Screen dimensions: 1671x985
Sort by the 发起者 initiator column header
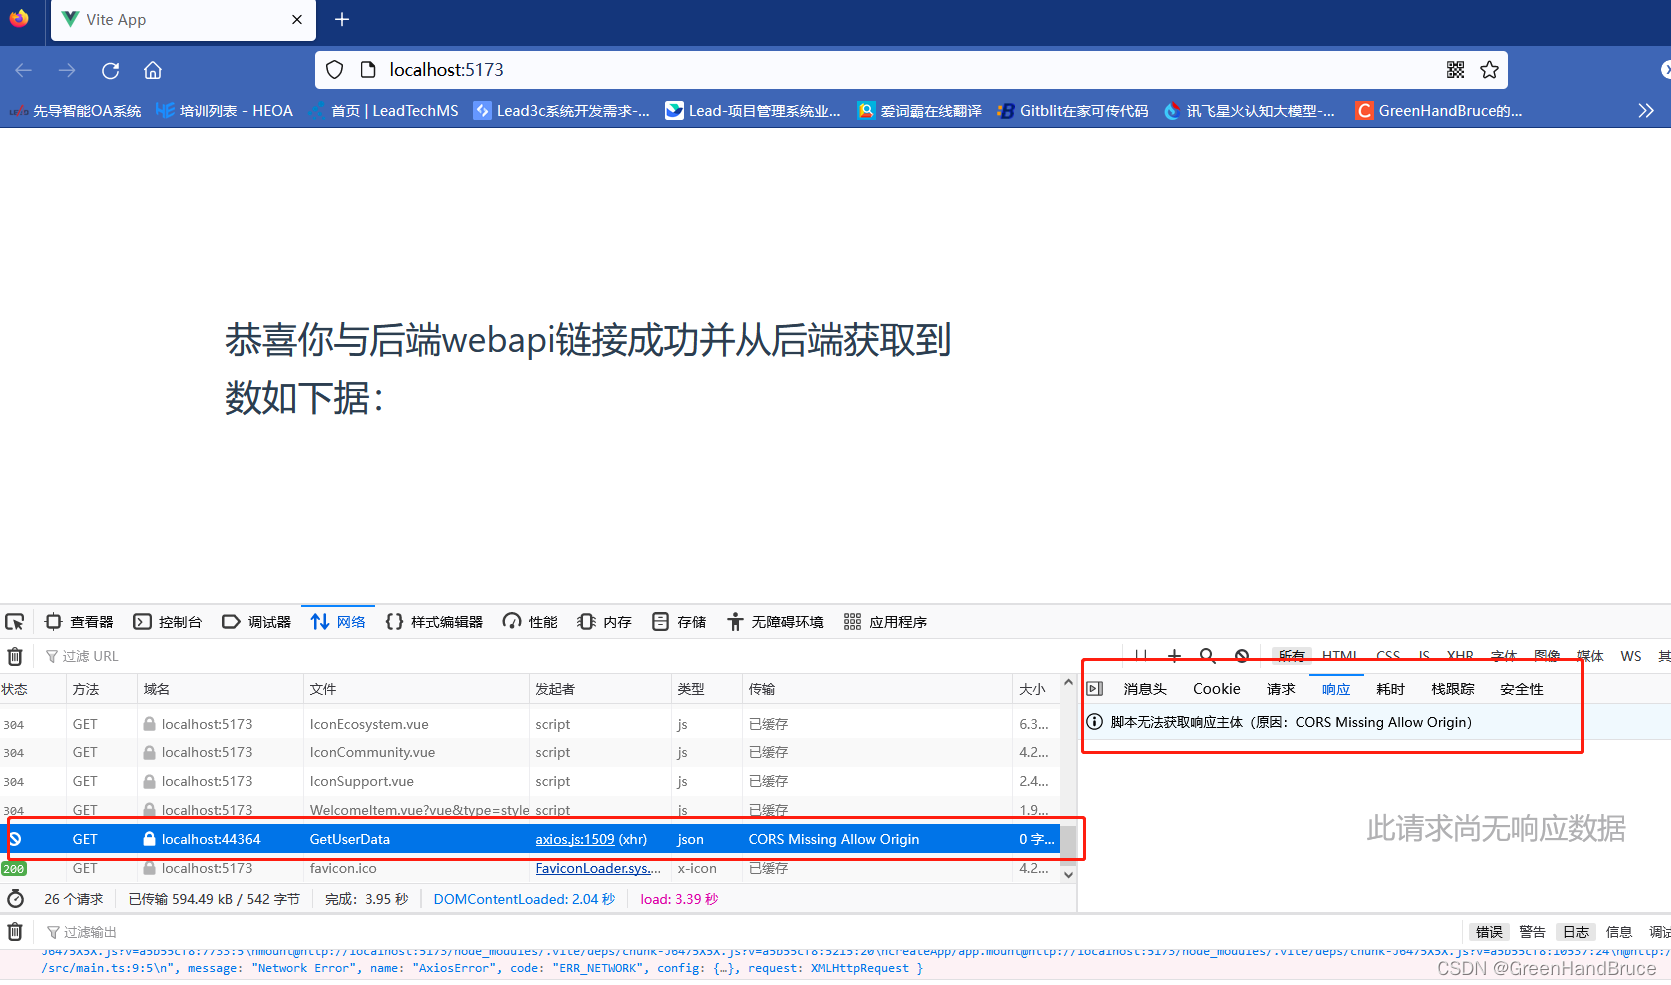click(600, 689)
